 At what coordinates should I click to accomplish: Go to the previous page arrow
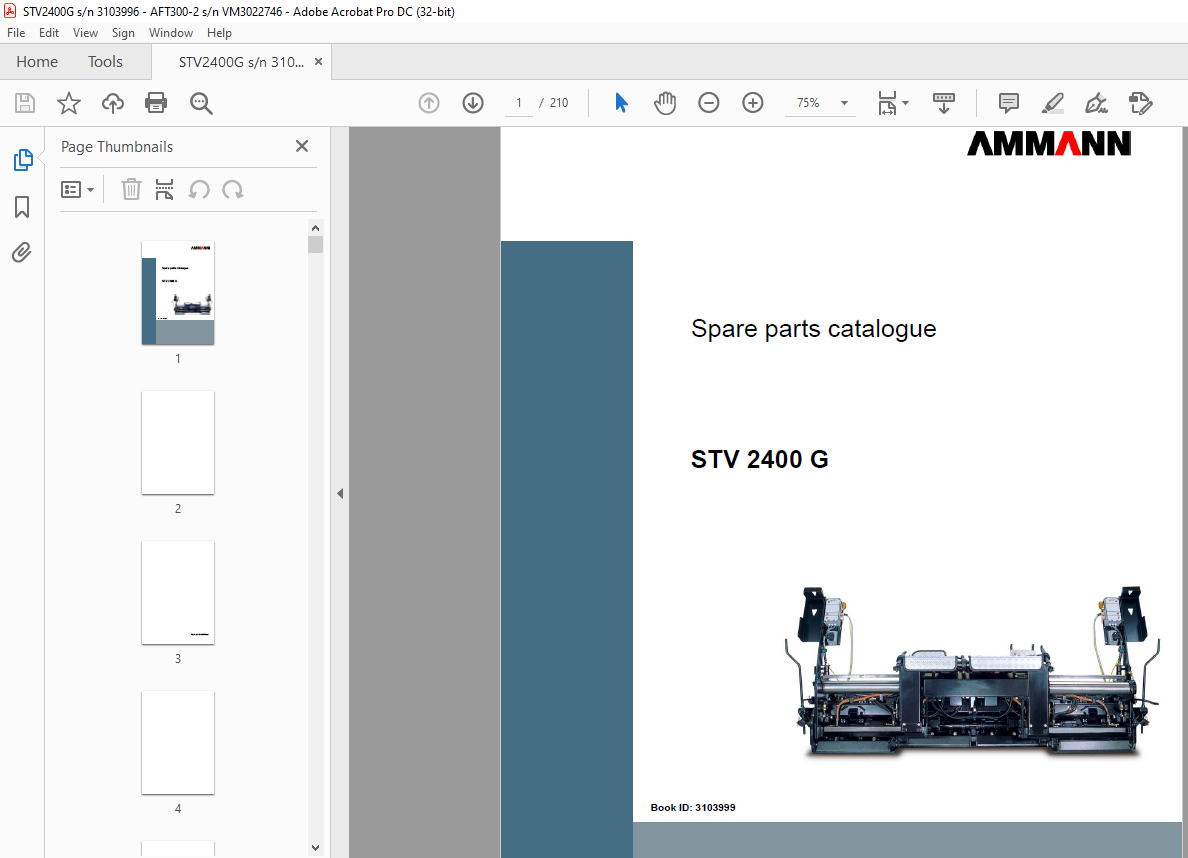pos(429,103)
